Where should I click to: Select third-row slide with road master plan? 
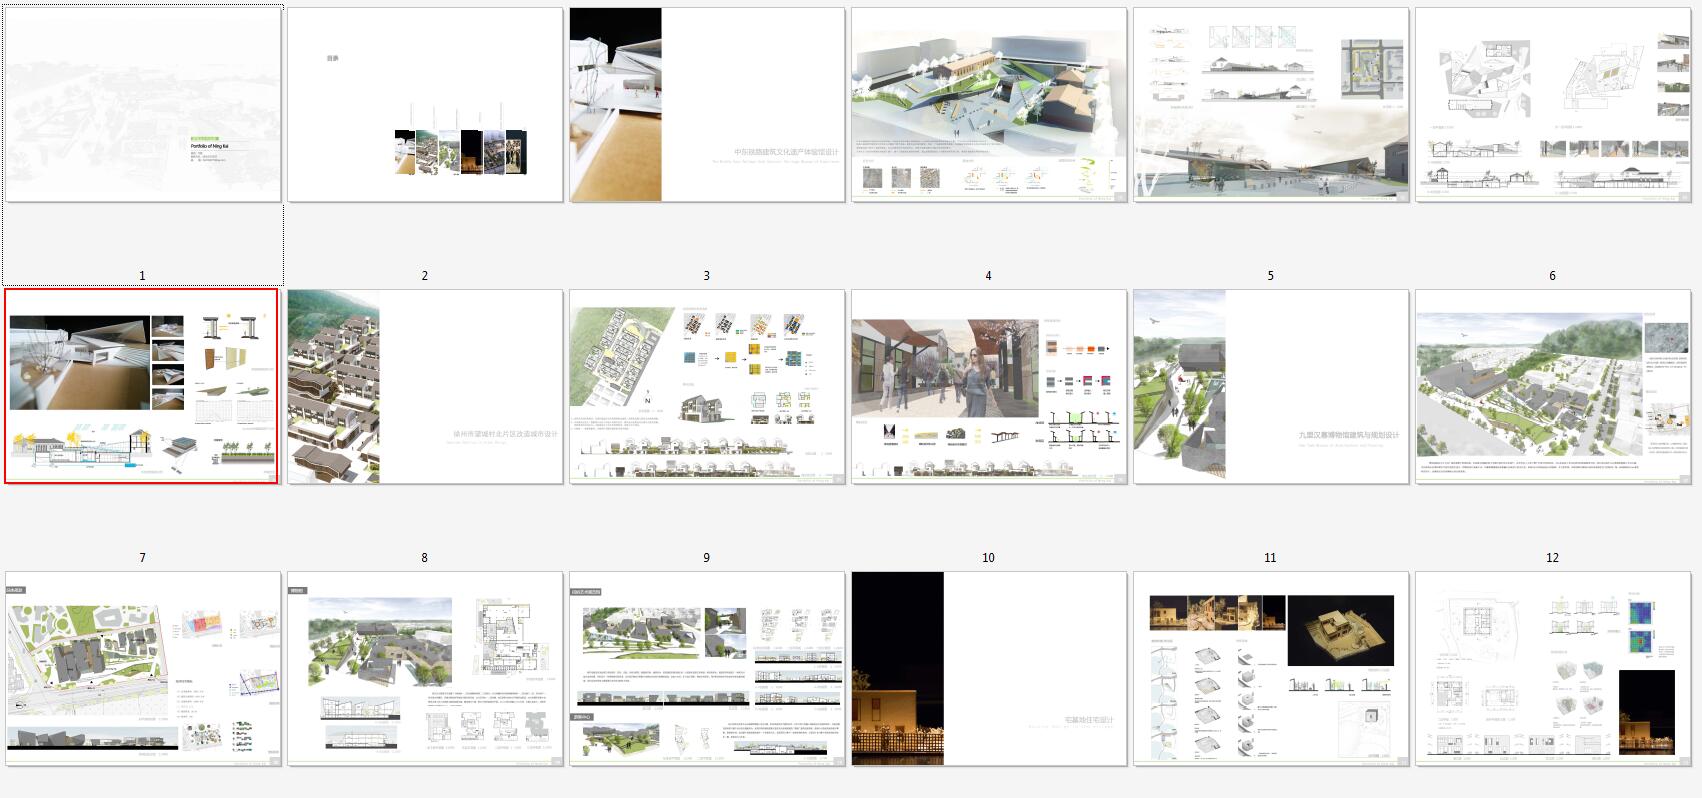[143, 669]
